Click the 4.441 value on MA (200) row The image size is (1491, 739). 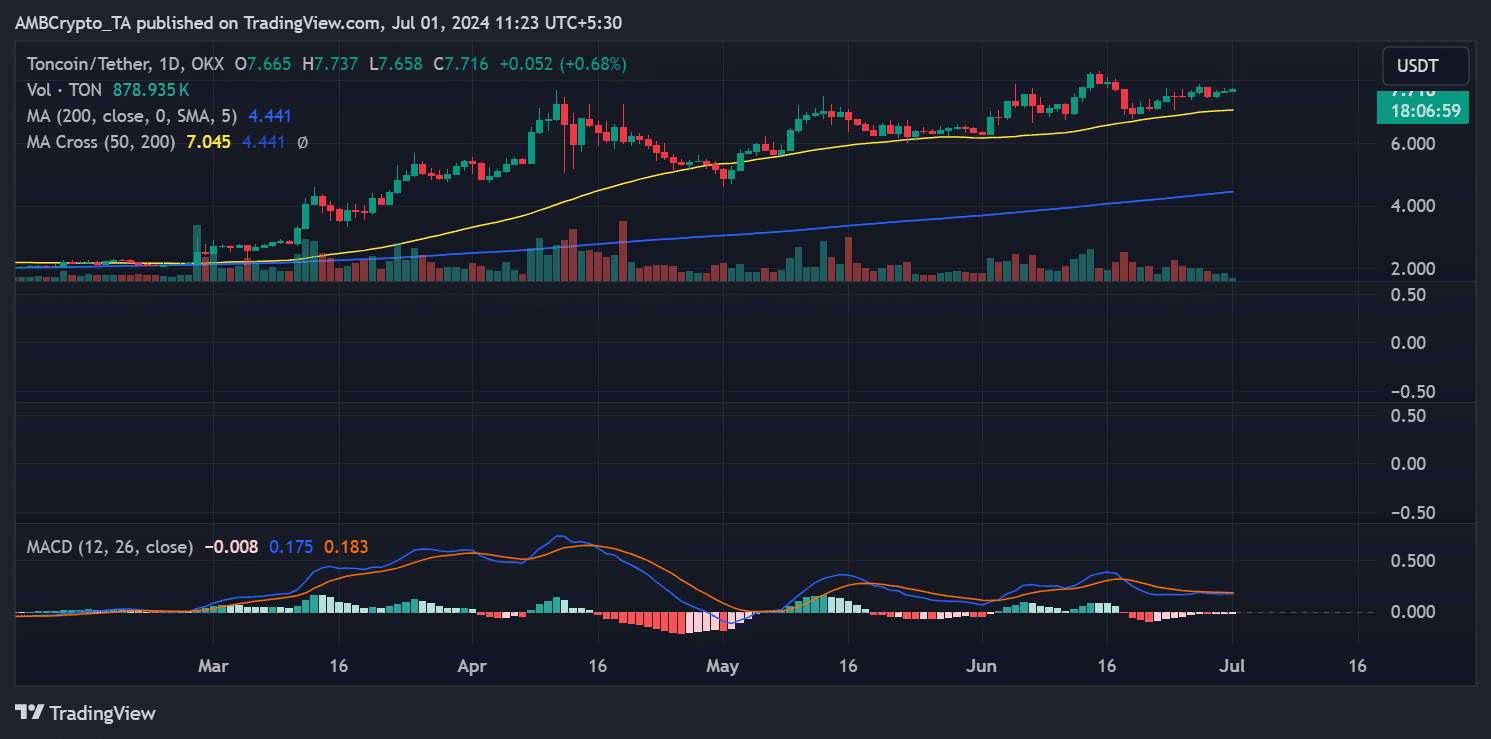(x=270, y=116)
